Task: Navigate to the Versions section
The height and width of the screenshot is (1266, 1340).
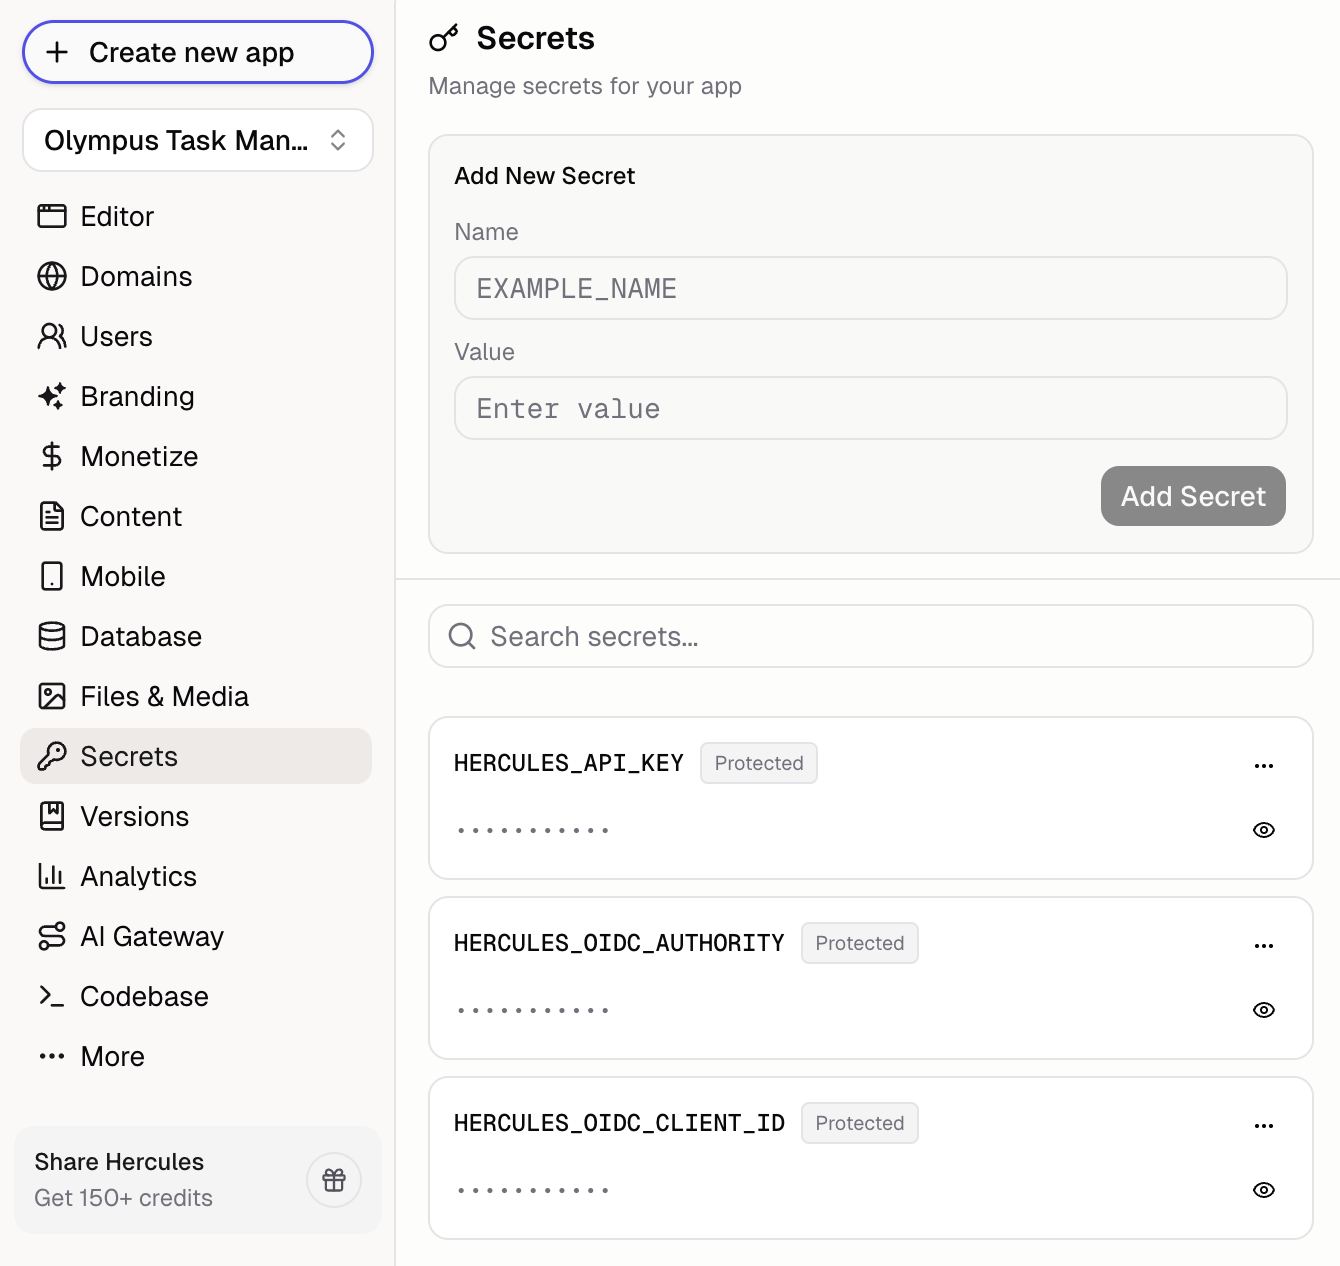Action: (134, 816)
